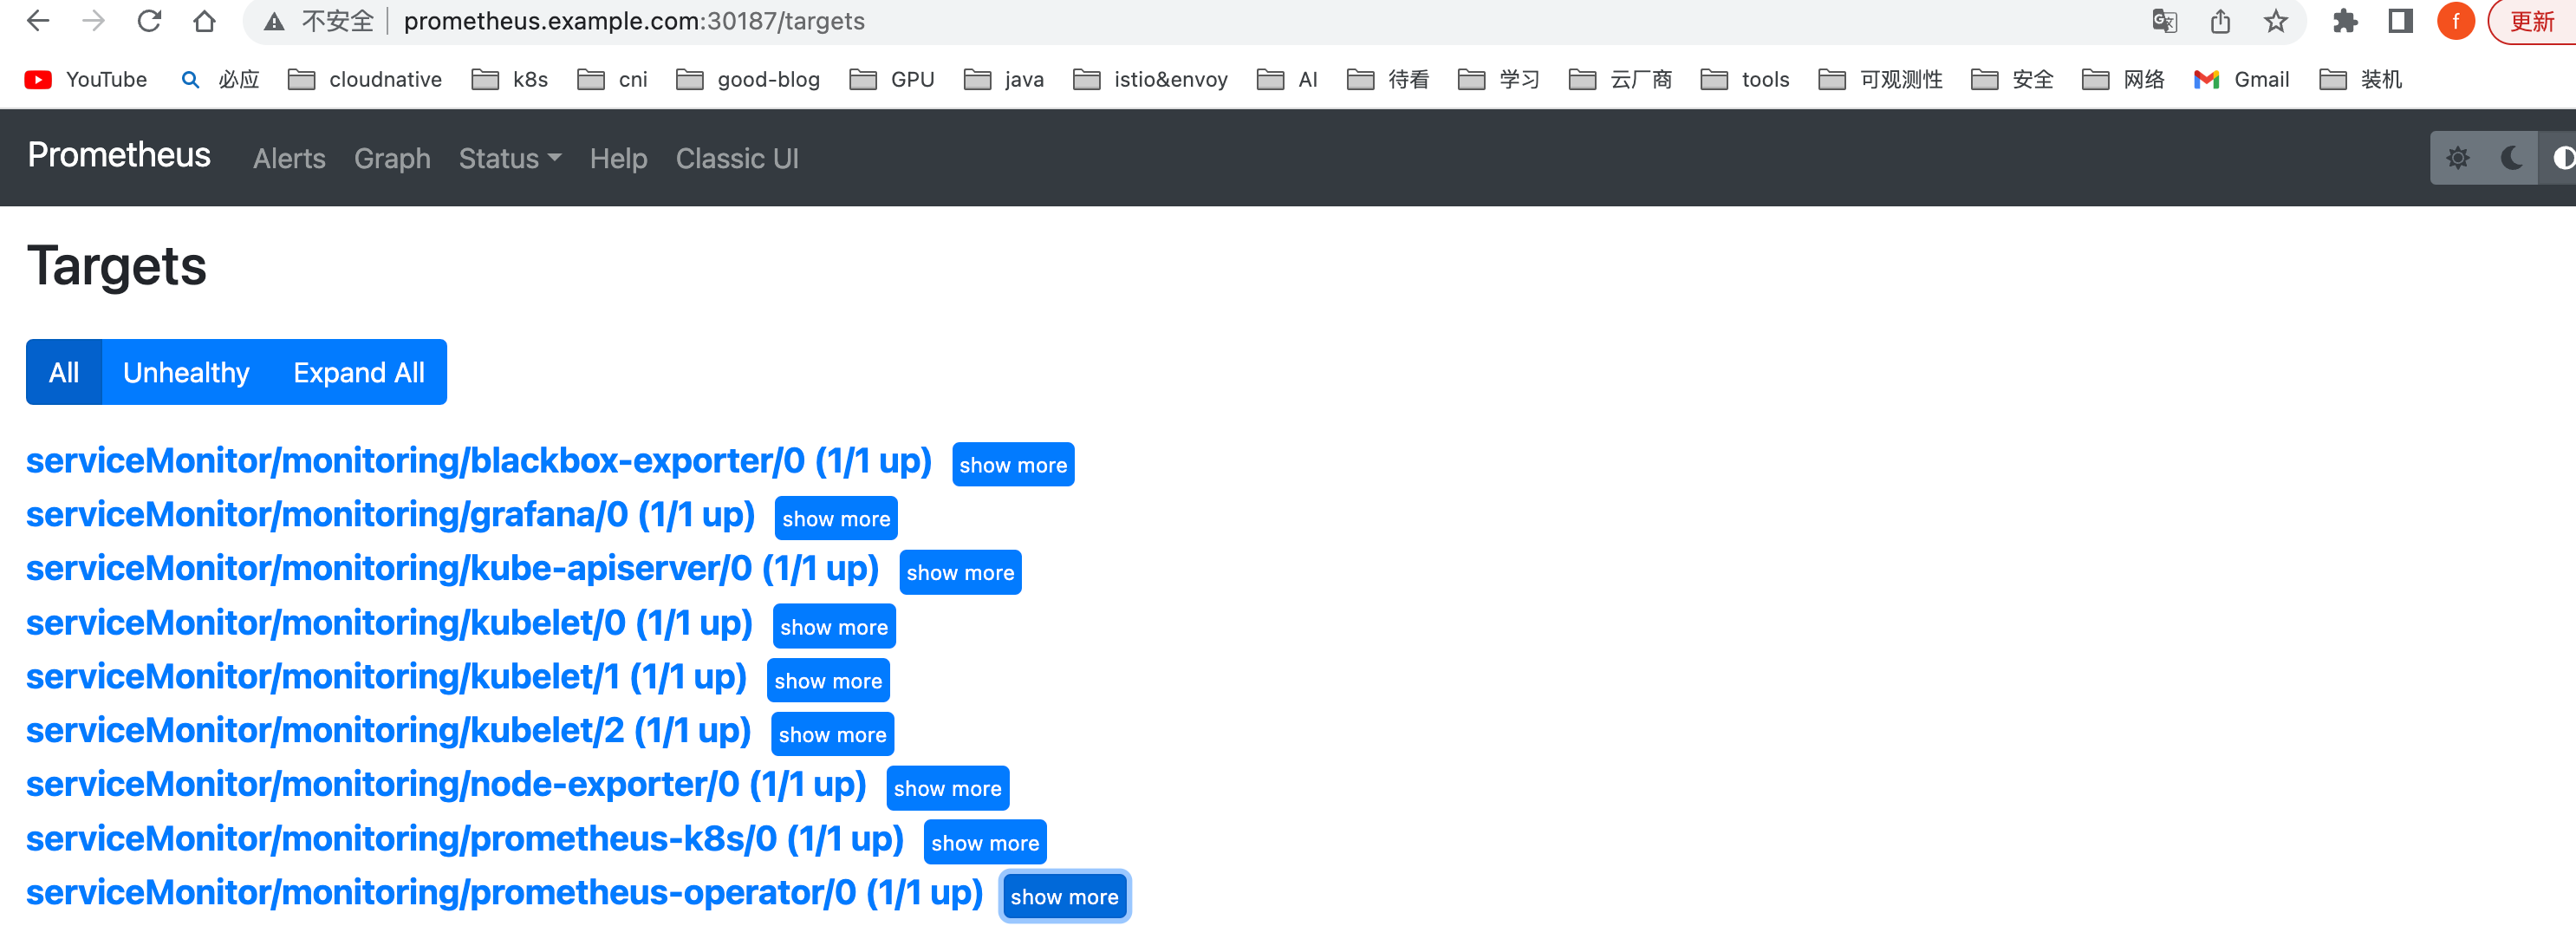This screenshot has height=952, width=2576.
Task: Click browser bookmark star icon
Action: pyautogui.click(x=2275, y=24)
